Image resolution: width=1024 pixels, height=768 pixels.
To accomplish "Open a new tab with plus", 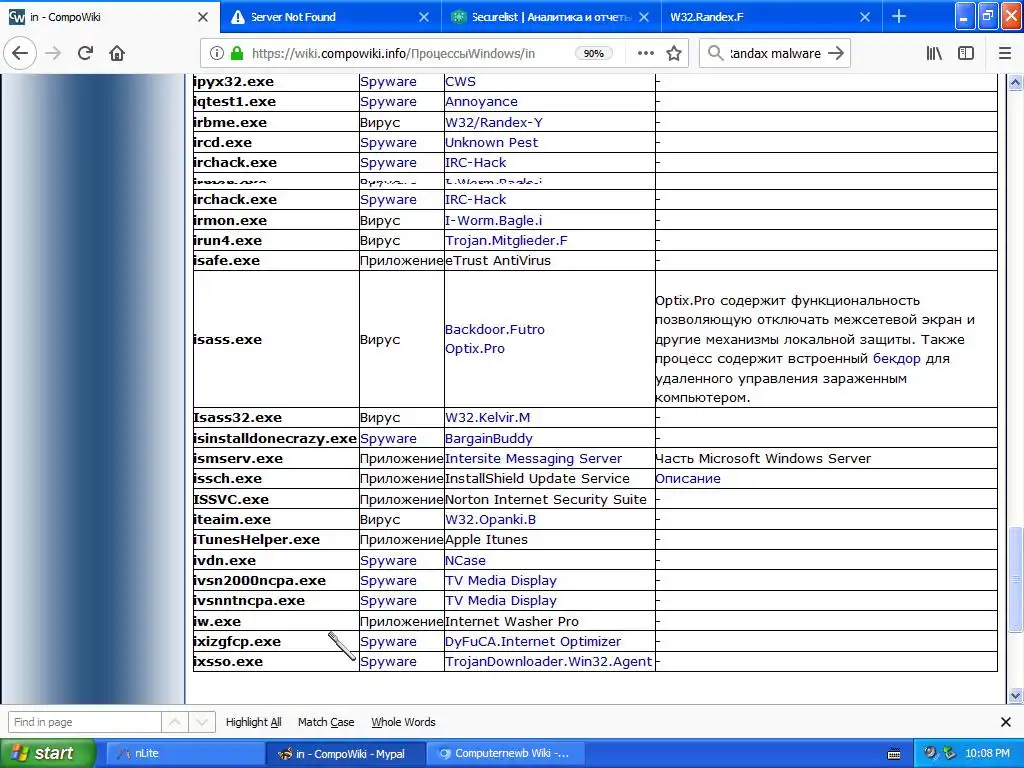I will (899, 16).
